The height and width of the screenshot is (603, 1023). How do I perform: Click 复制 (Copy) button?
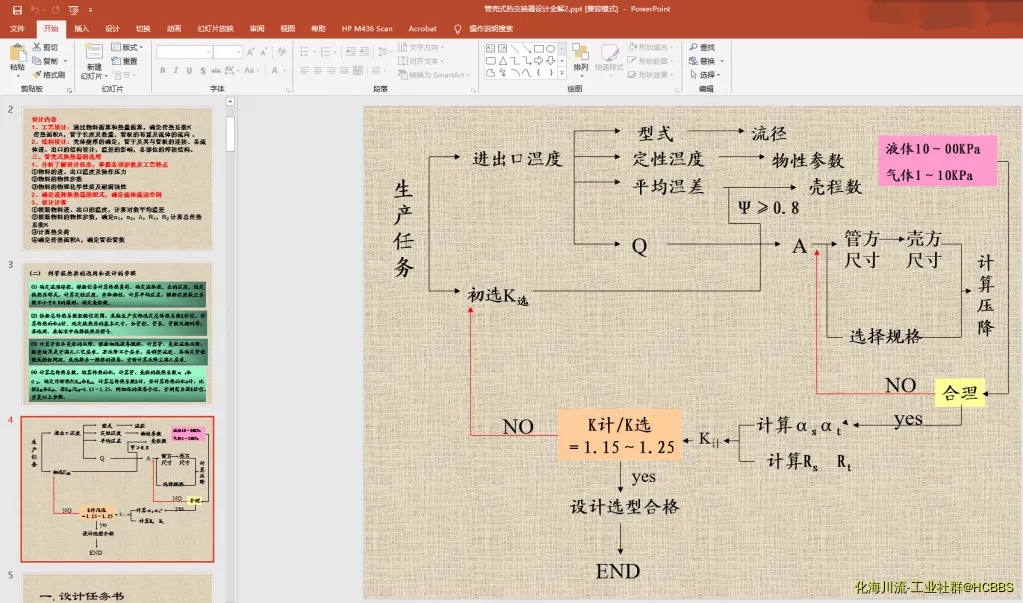(x=45, y=61)
